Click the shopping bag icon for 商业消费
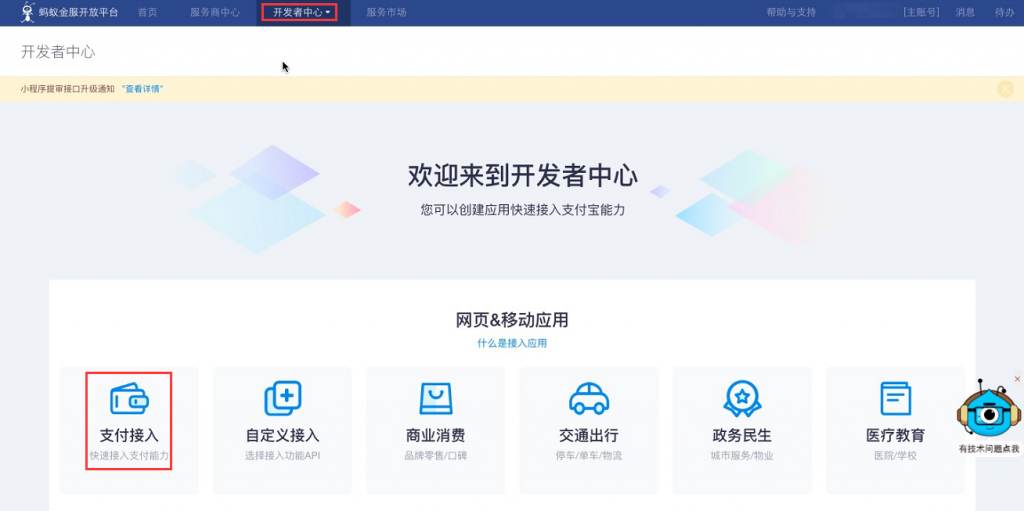The height and width of the screenshot is (511, 1024). [435, 398]
